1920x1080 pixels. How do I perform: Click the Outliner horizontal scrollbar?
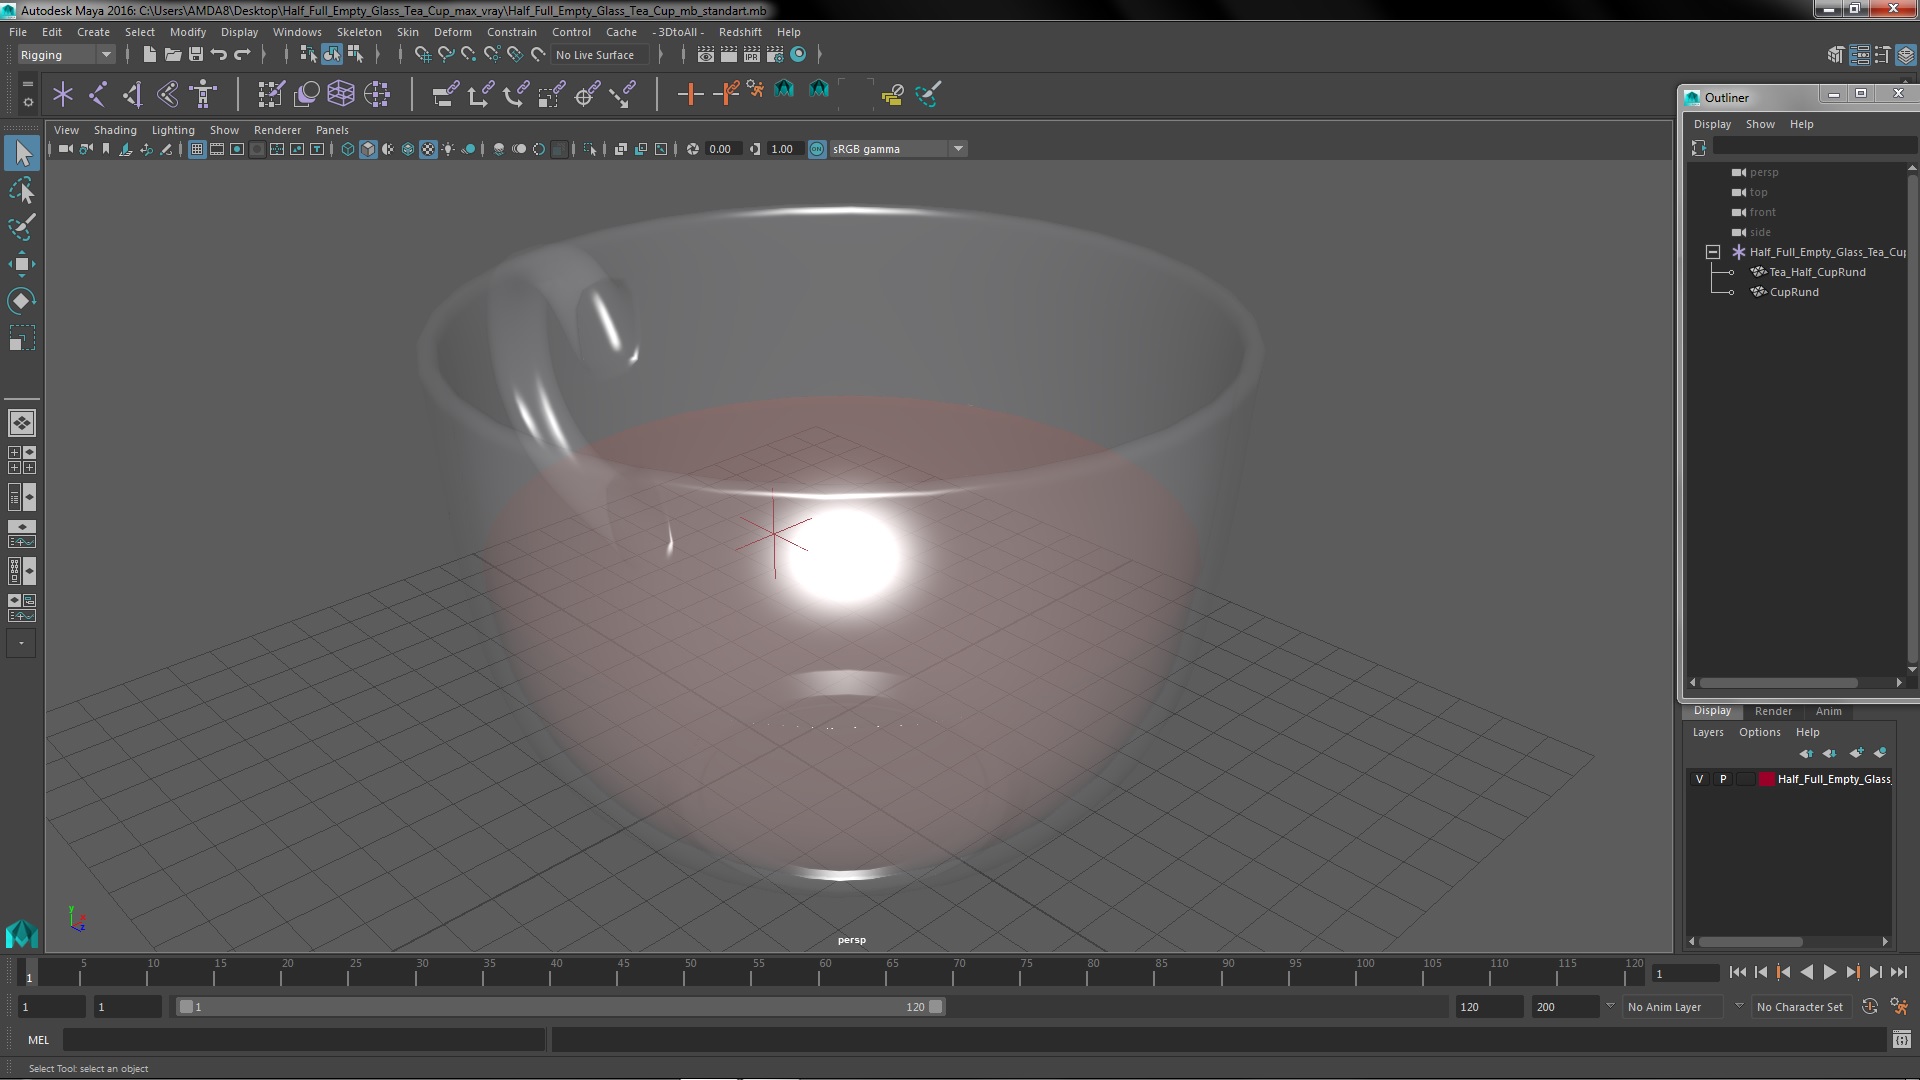1778,683
